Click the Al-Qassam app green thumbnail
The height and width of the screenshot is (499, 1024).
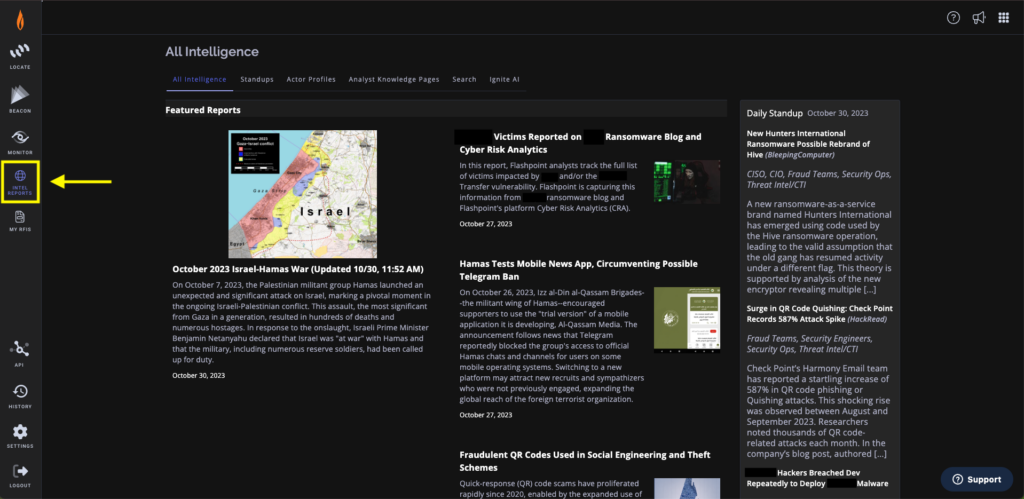point(687,320)
